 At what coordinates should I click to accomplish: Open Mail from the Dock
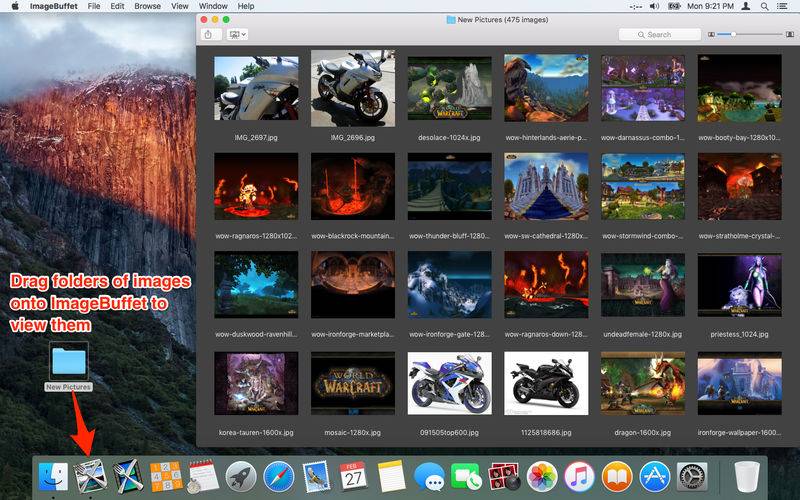coord(316,477)
